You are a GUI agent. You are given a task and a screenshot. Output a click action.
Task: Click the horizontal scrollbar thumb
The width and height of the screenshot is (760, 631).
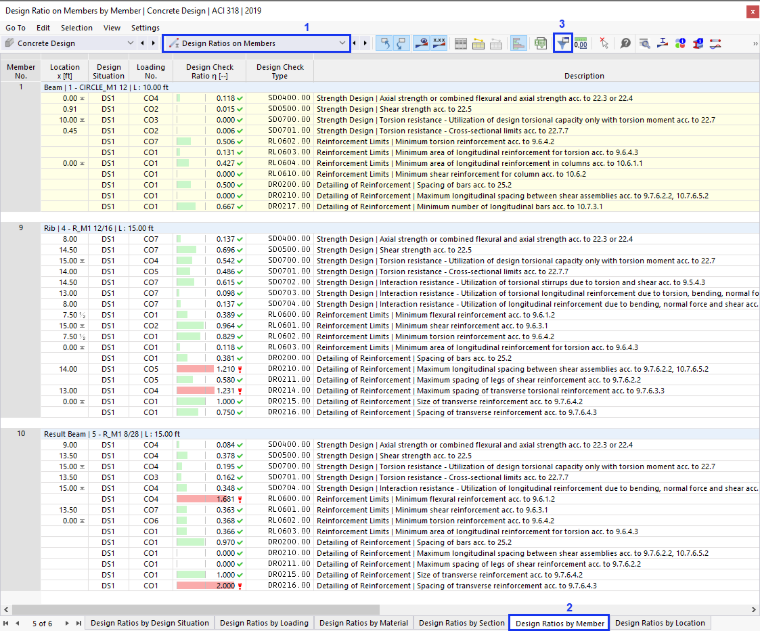pyautogui.click(x=195, y=609)
